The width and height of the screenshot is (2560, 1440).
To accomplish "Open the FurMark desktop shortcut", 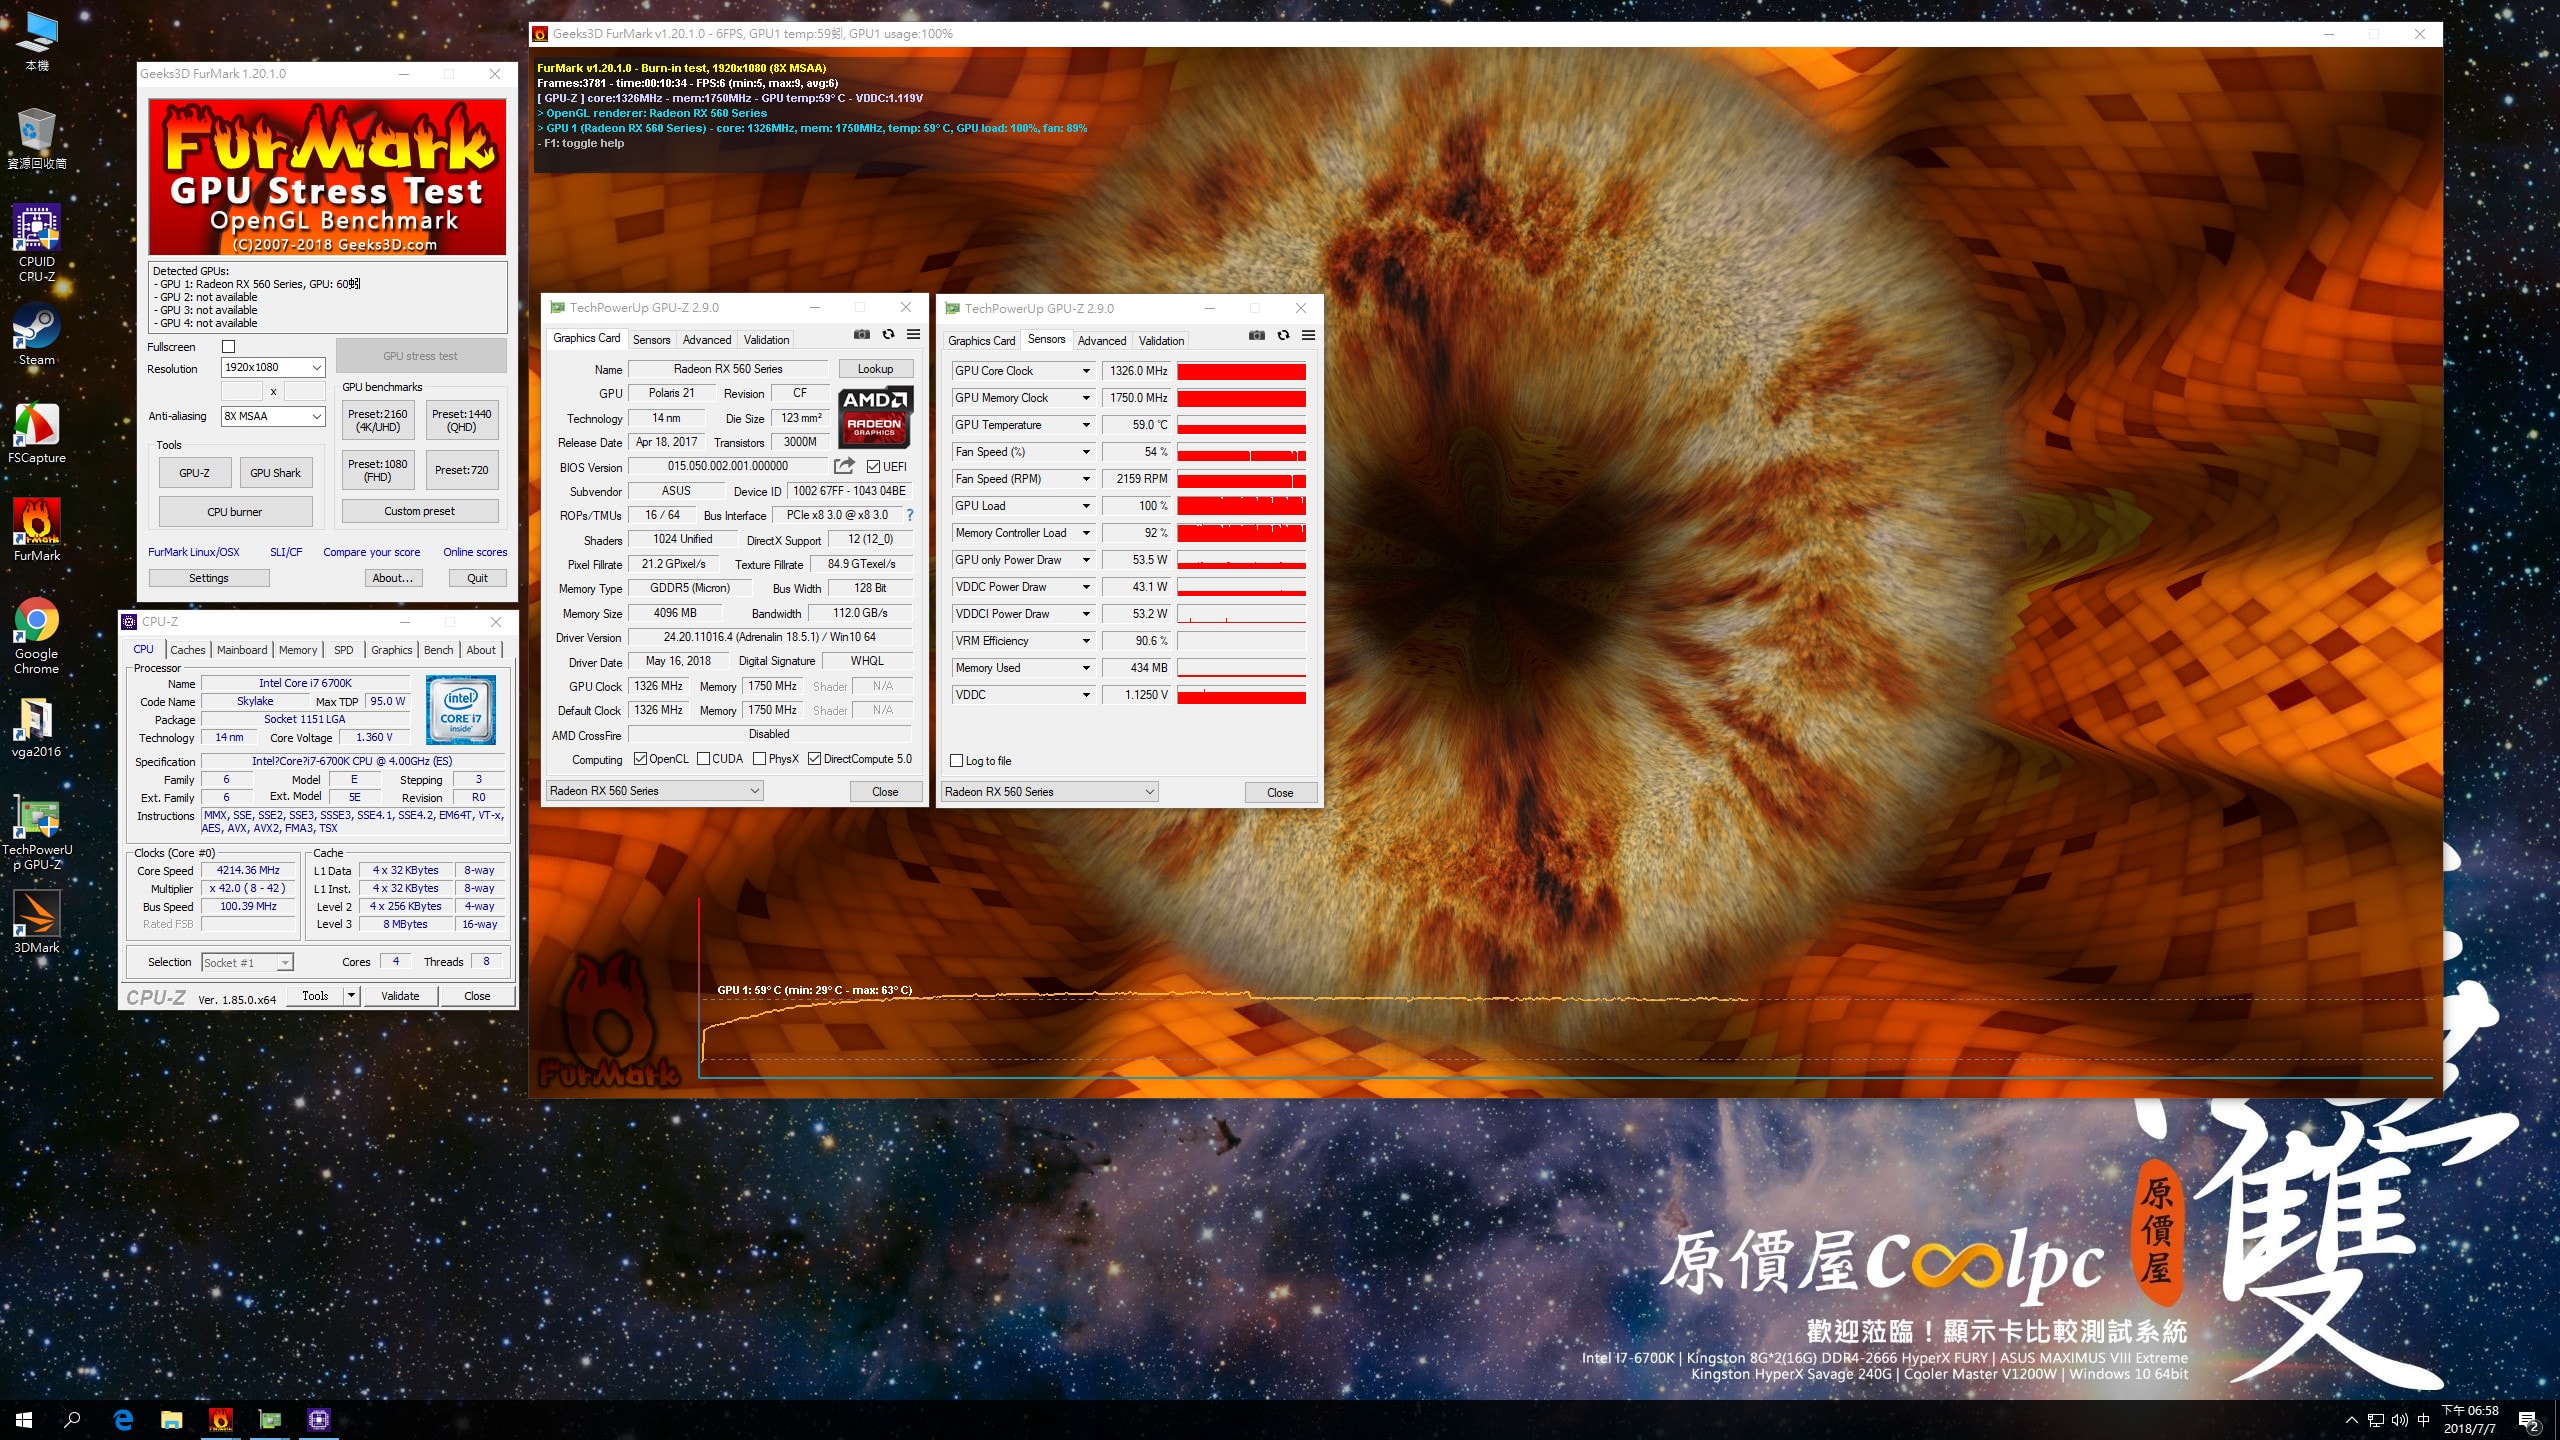I will point(37,530).
